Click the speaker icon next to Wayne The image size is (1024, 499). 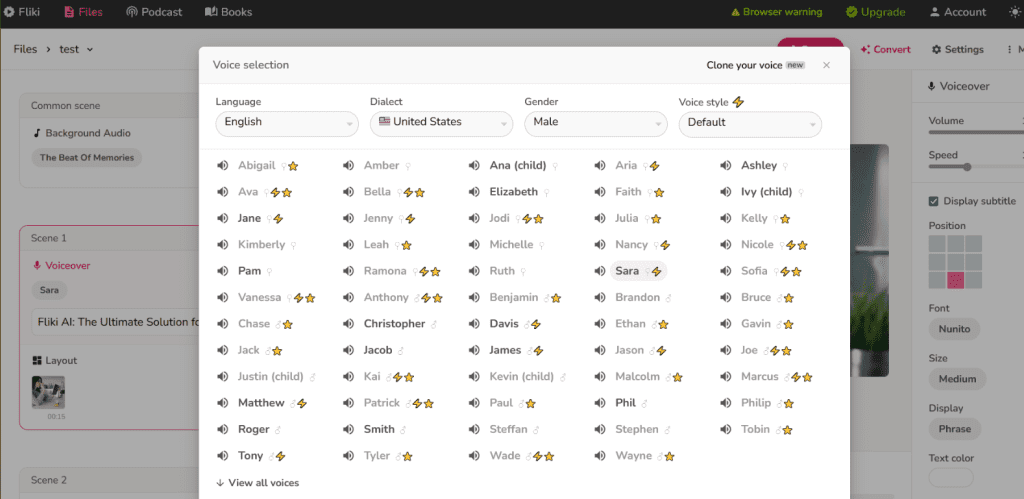[x=600, y=456]
